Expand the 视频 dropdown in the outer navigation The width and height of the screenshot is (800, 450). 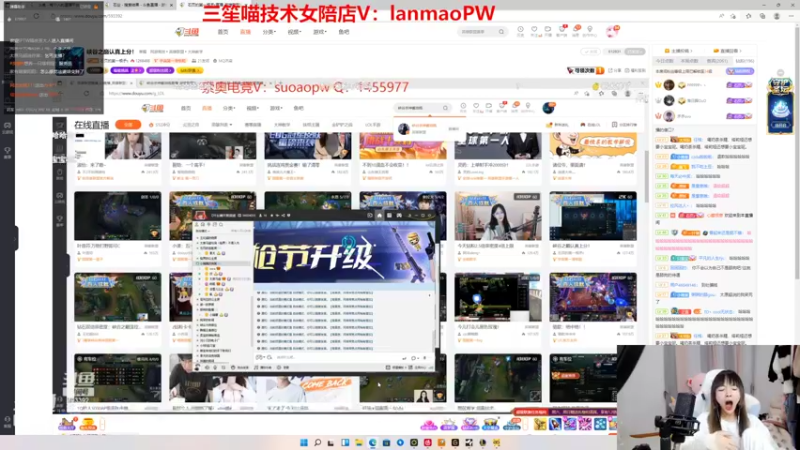pos(294,32)
